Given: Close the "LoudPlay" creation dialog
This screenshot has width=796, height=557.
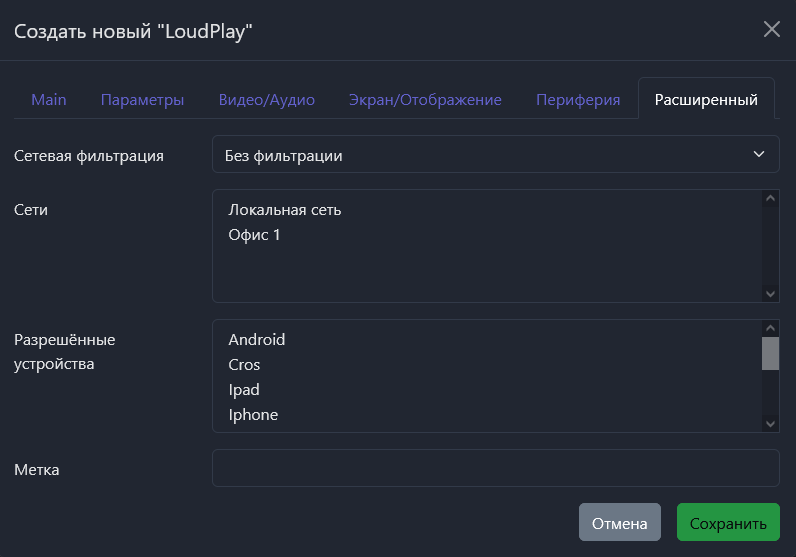Looking at the screenshot, I should click(771, 29).
